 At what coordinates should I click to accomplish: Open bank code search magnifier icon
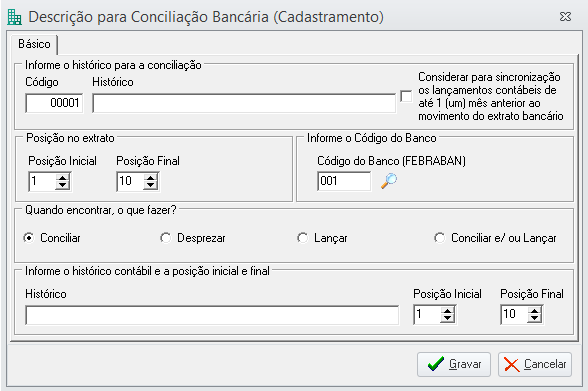pos(389,181)
